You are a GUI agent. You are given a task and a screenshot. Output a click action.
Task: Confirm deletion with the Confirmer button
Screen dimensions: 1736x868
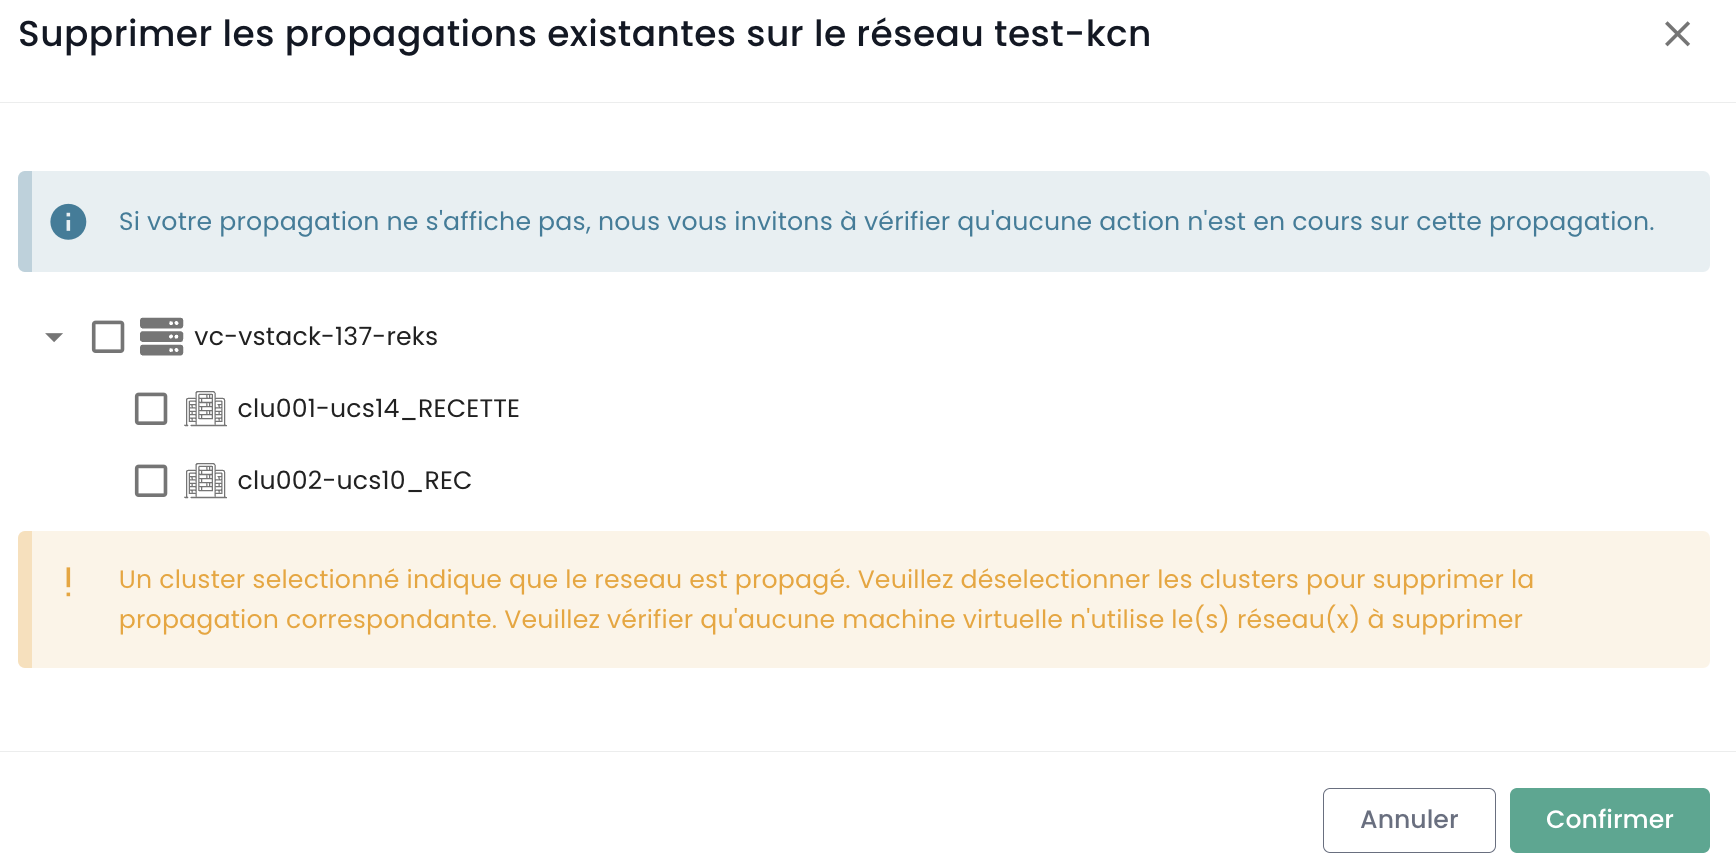click(1609, 820)
